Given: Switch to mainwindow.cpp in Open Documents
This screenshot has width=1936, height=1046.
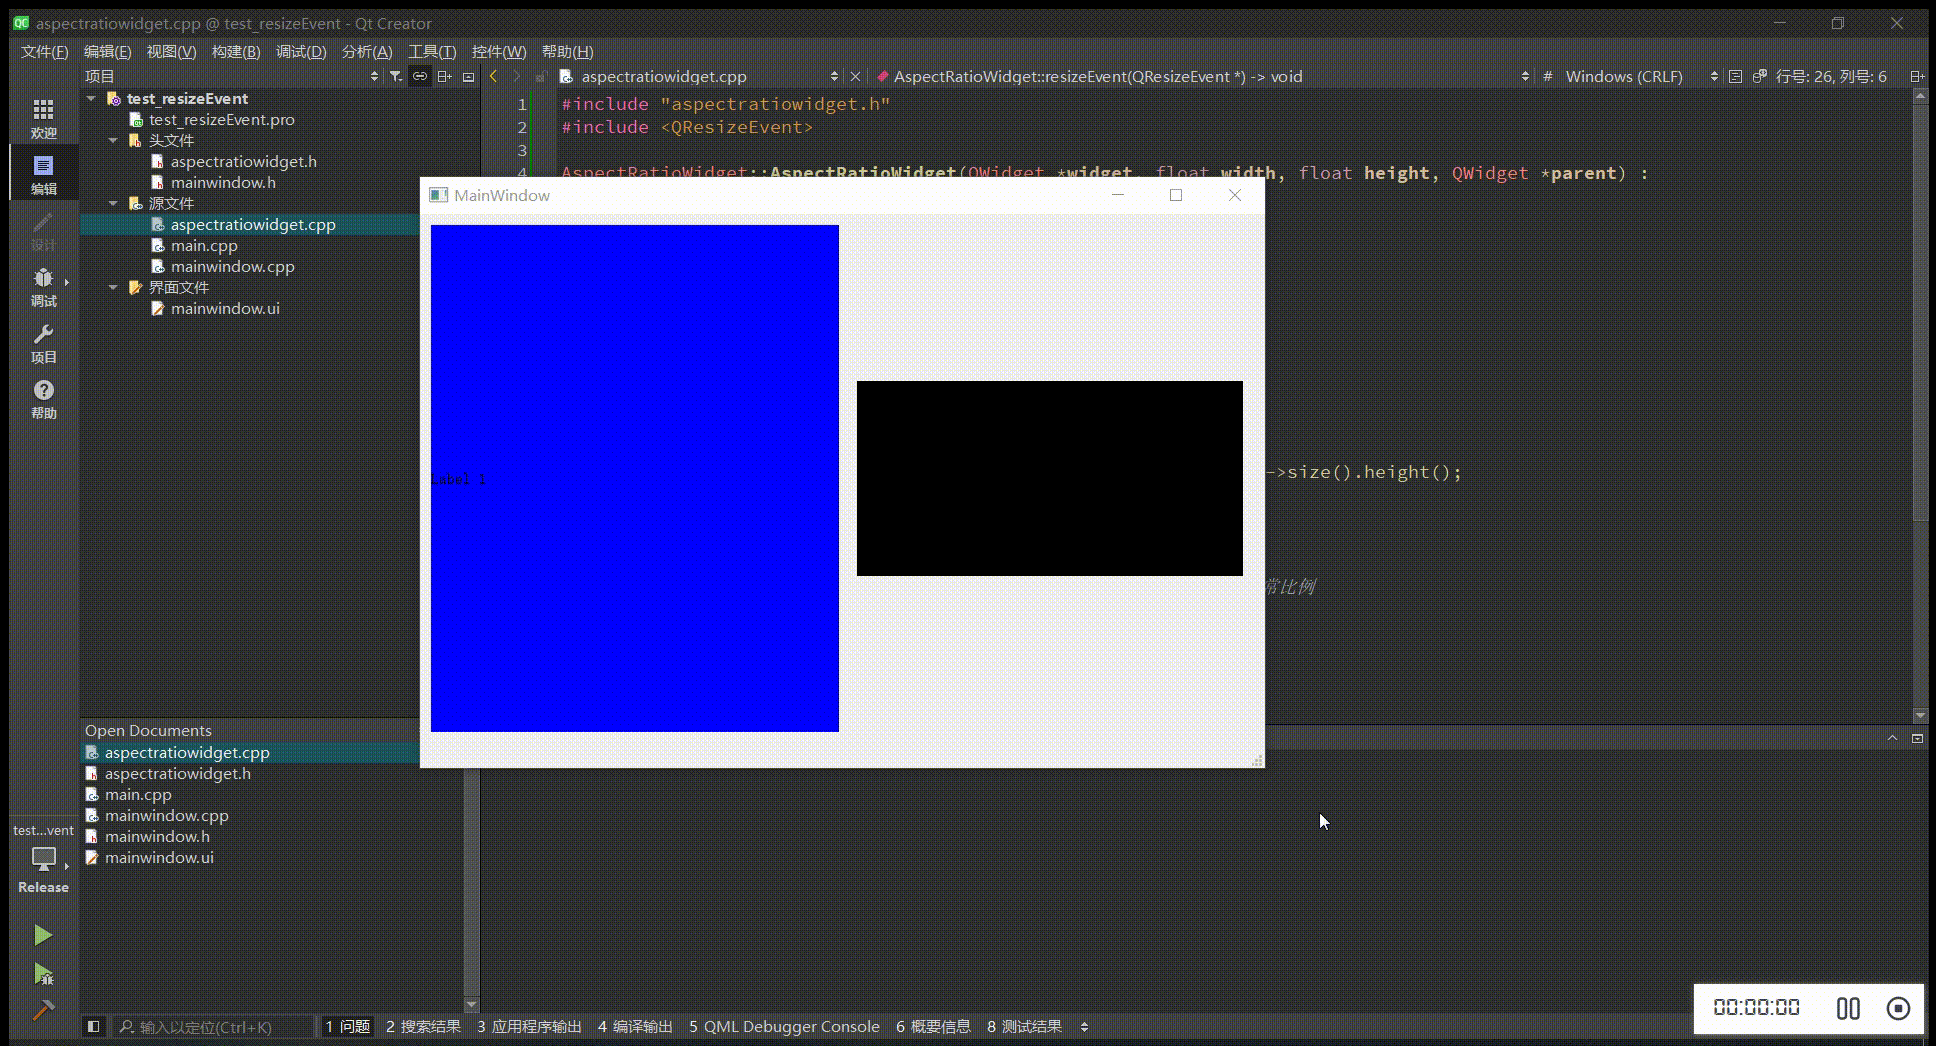Looking at the screenshot, I should pos(166,815).
